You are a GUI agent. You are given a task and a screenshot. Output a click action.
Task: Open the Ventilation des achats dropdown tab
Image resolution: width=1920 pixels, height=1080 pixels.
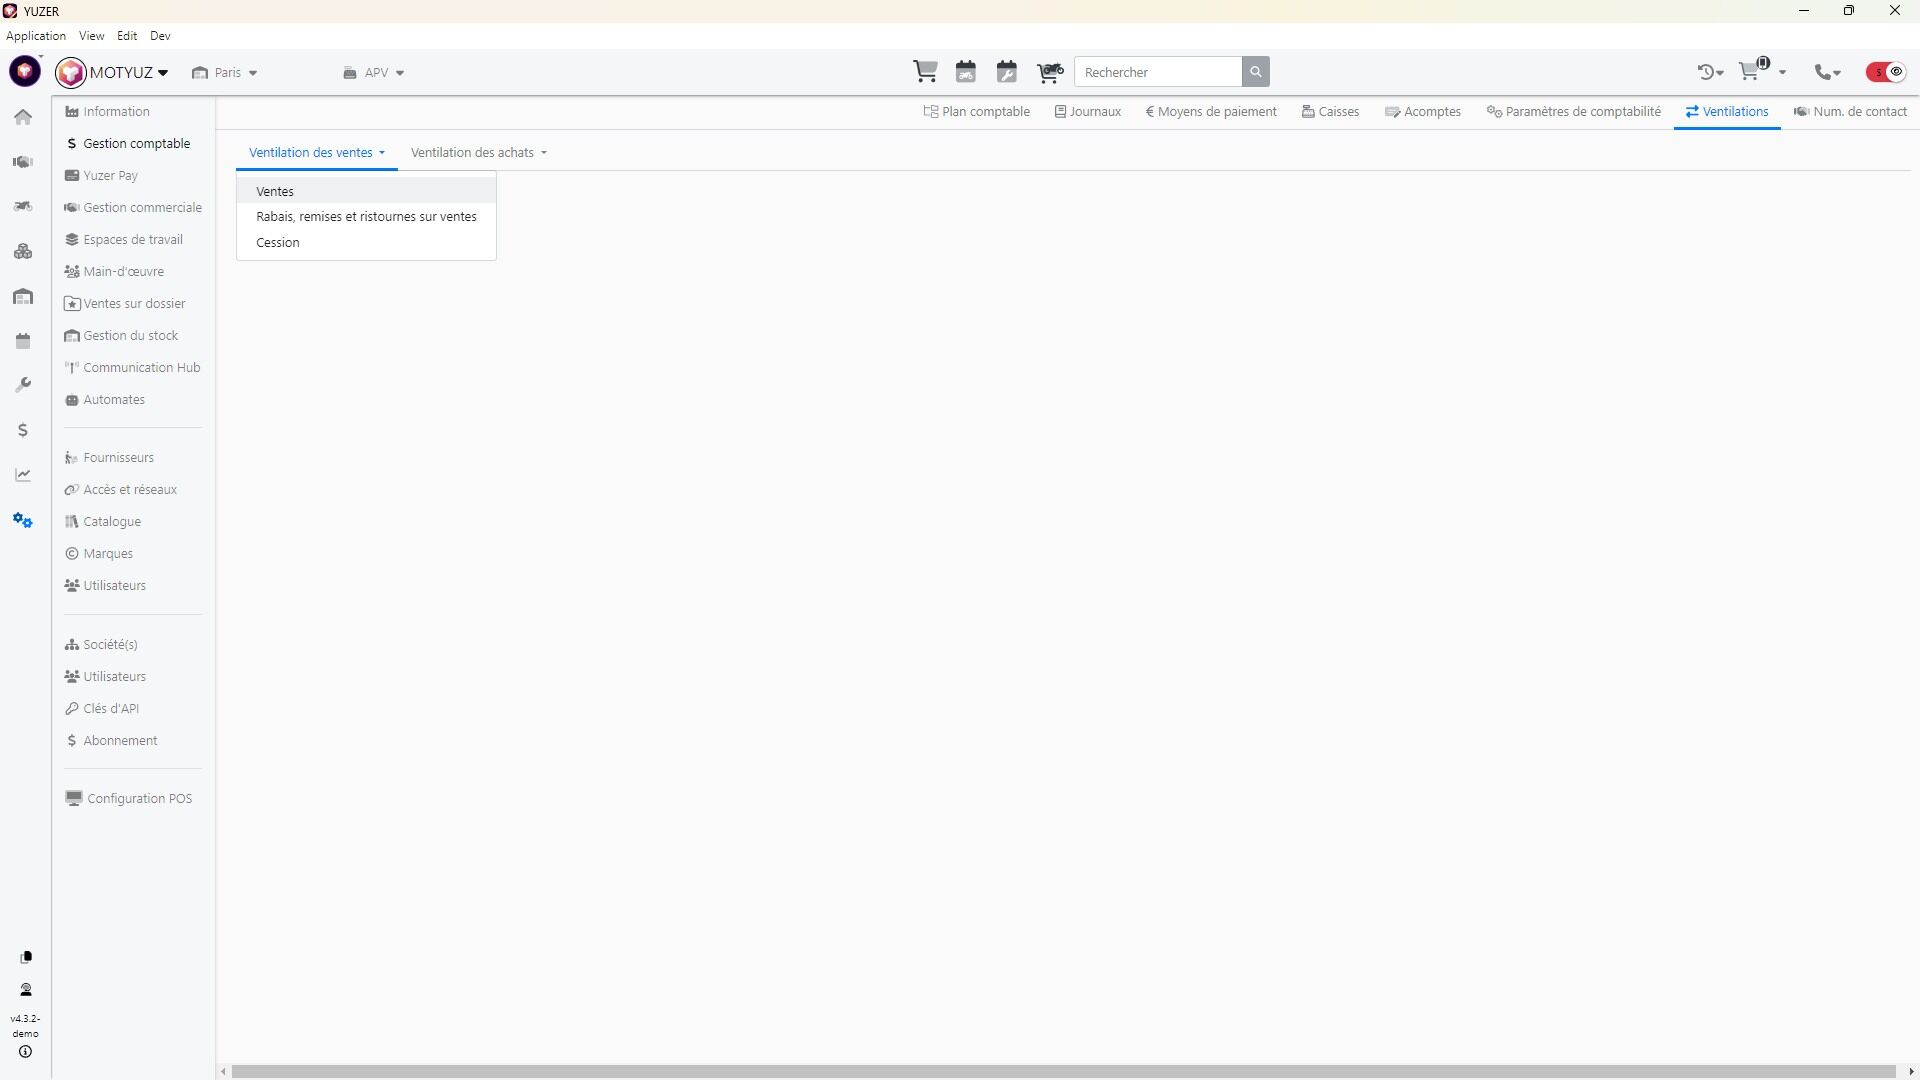478,153
